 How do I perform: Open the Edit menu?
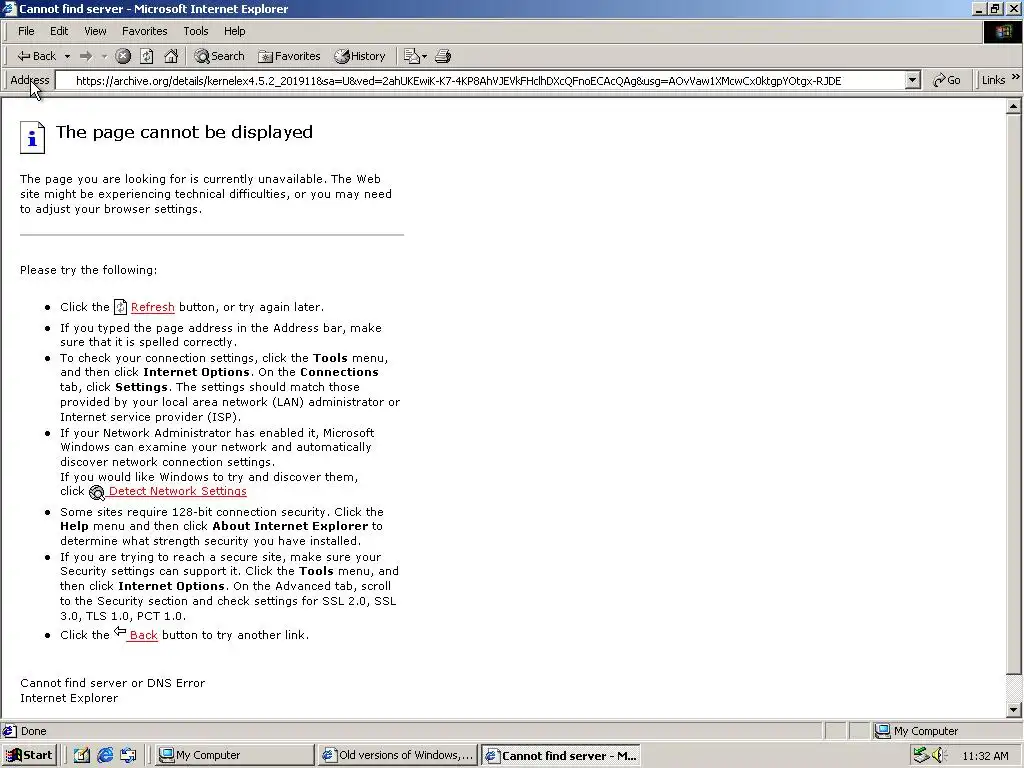[59, 31]
